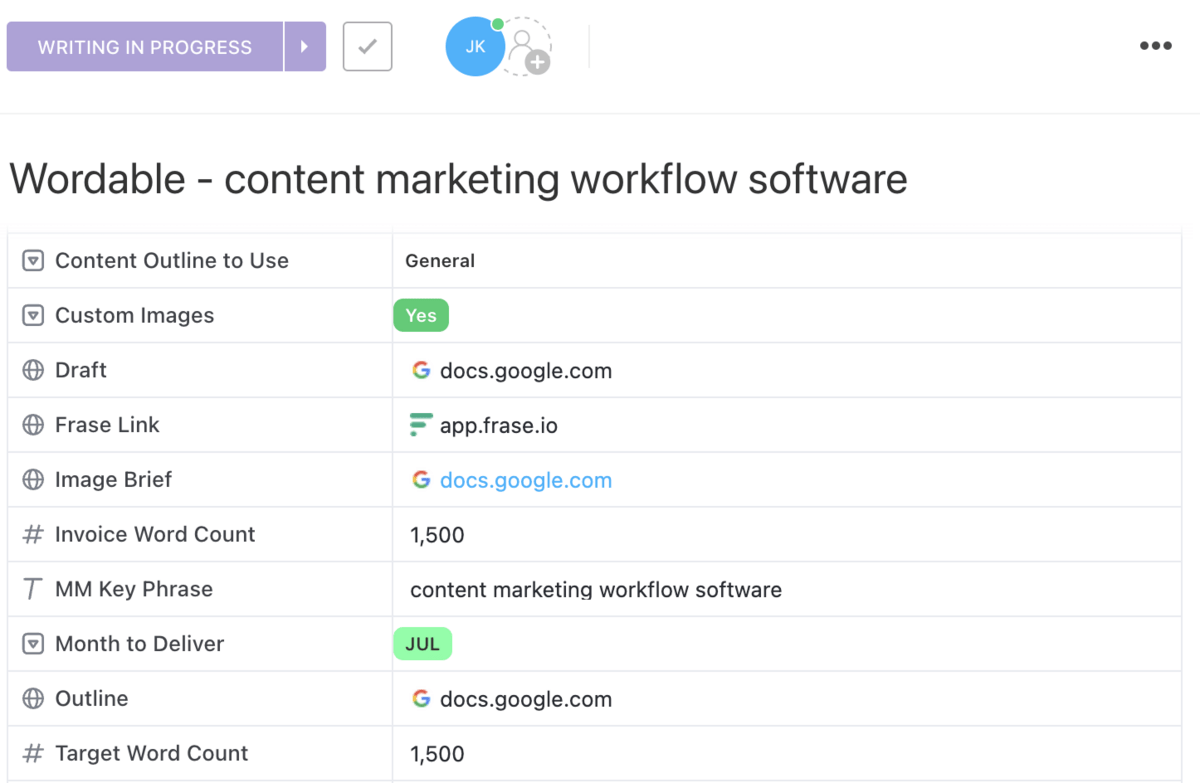Advance the status using the arrow button
This screenshot has height=783, width=1200.
click(305, 47)
